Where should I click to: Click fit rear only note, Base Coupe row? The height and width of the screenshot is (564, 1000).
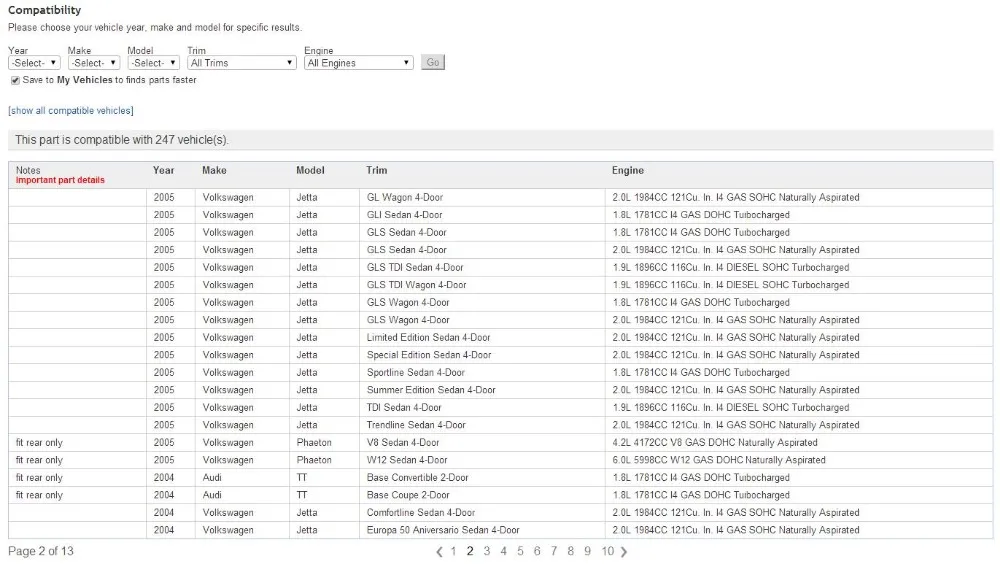pyautogui.click(x=39, y=495)
